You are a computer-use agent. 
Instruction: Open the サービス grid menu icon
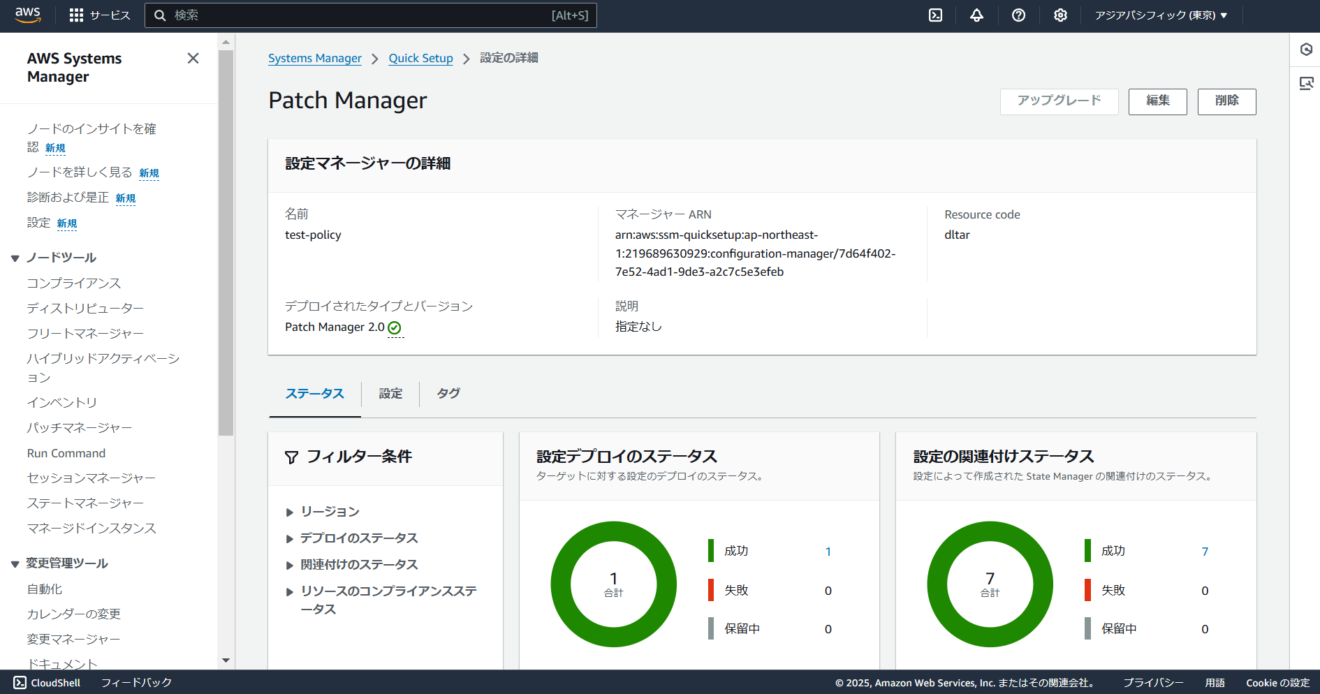point(76,14)
